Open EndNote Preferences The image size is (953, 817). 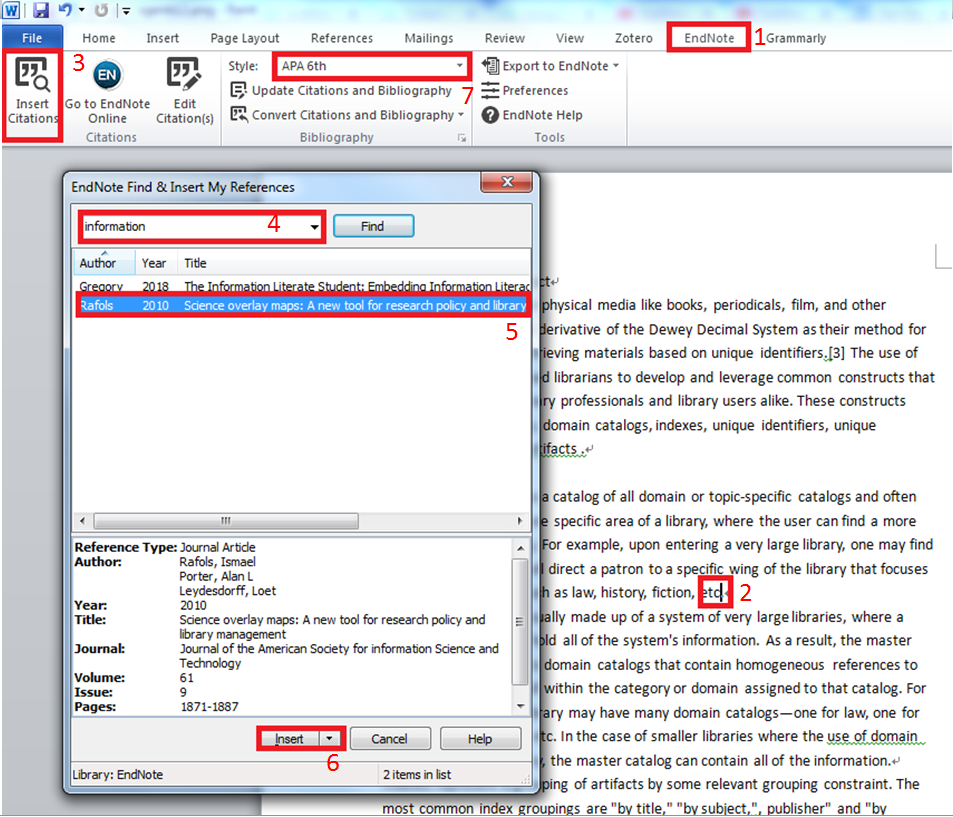point(525,91)
